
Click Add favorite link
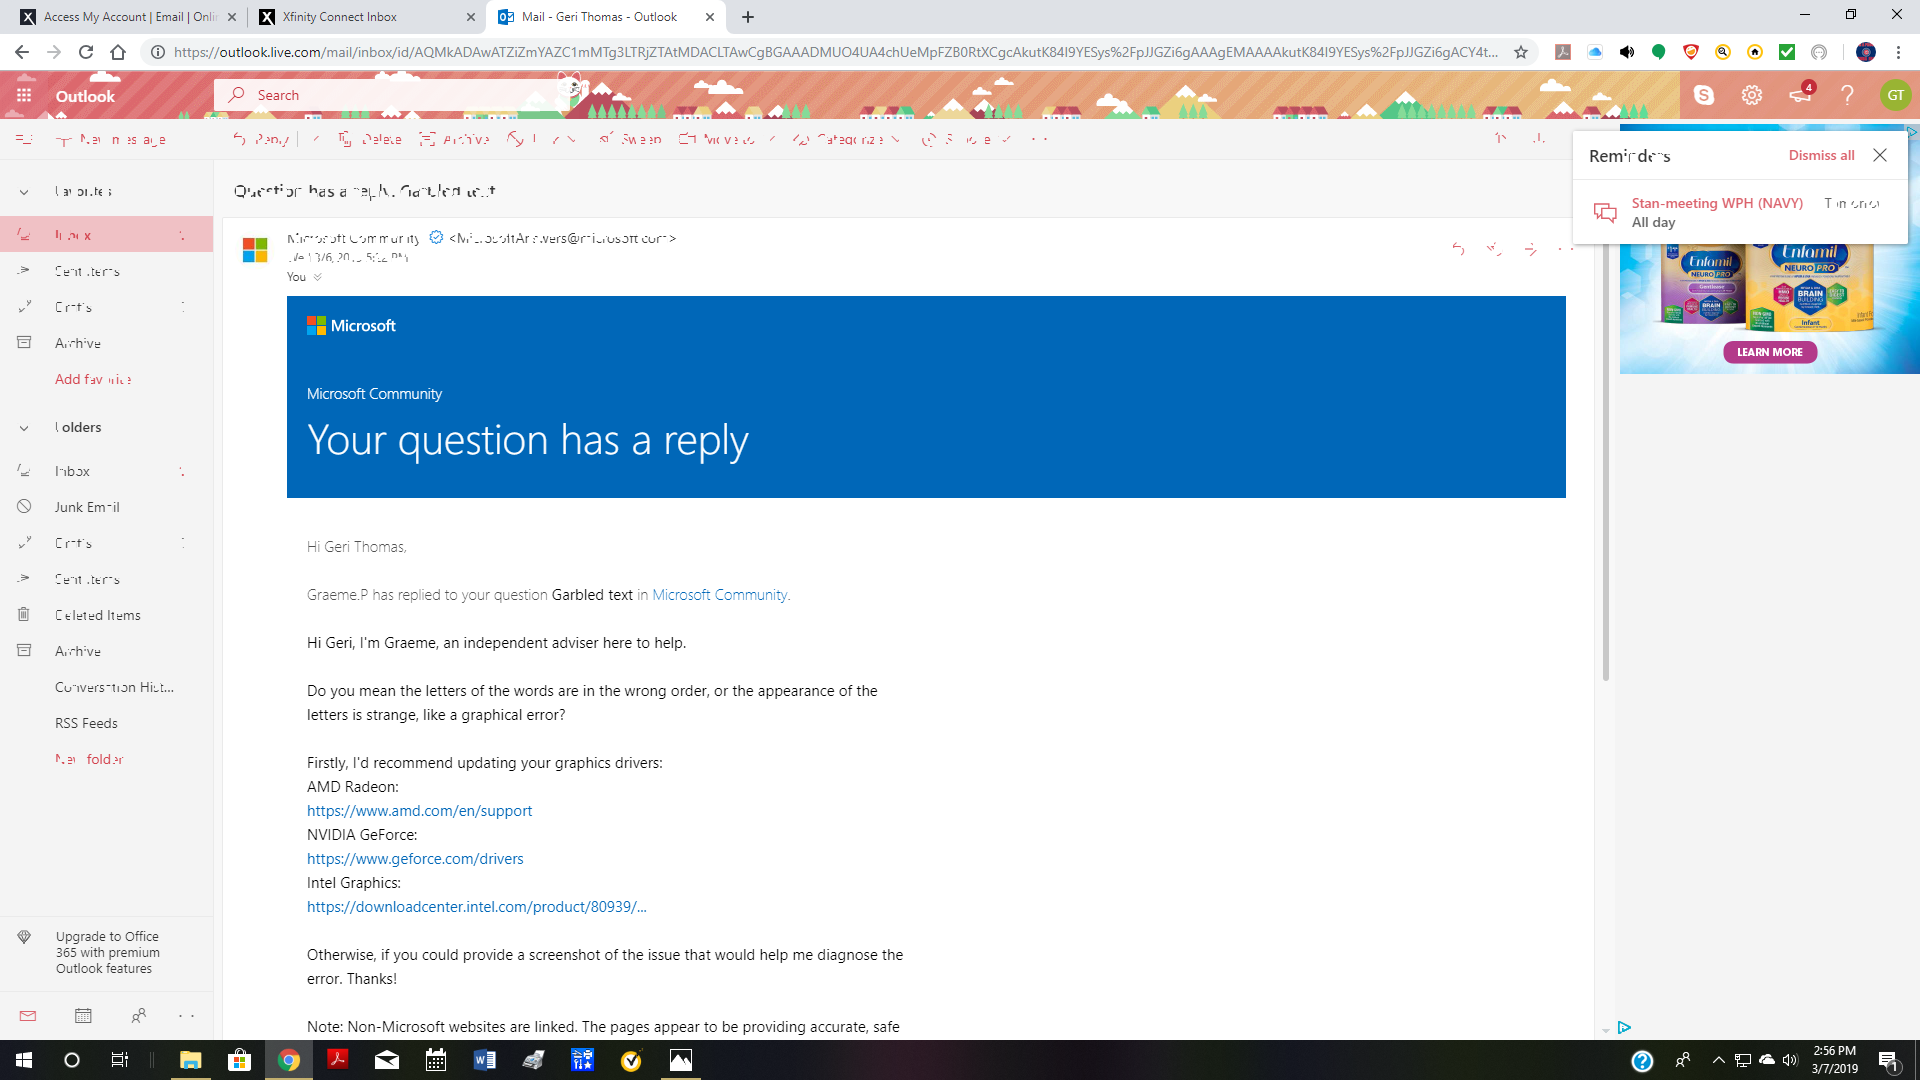point(93,379)
